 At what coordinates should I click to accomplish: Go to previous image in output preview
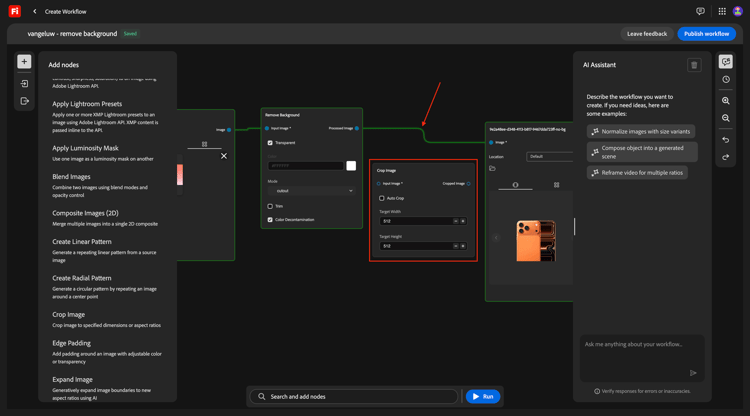pos(496,238)
